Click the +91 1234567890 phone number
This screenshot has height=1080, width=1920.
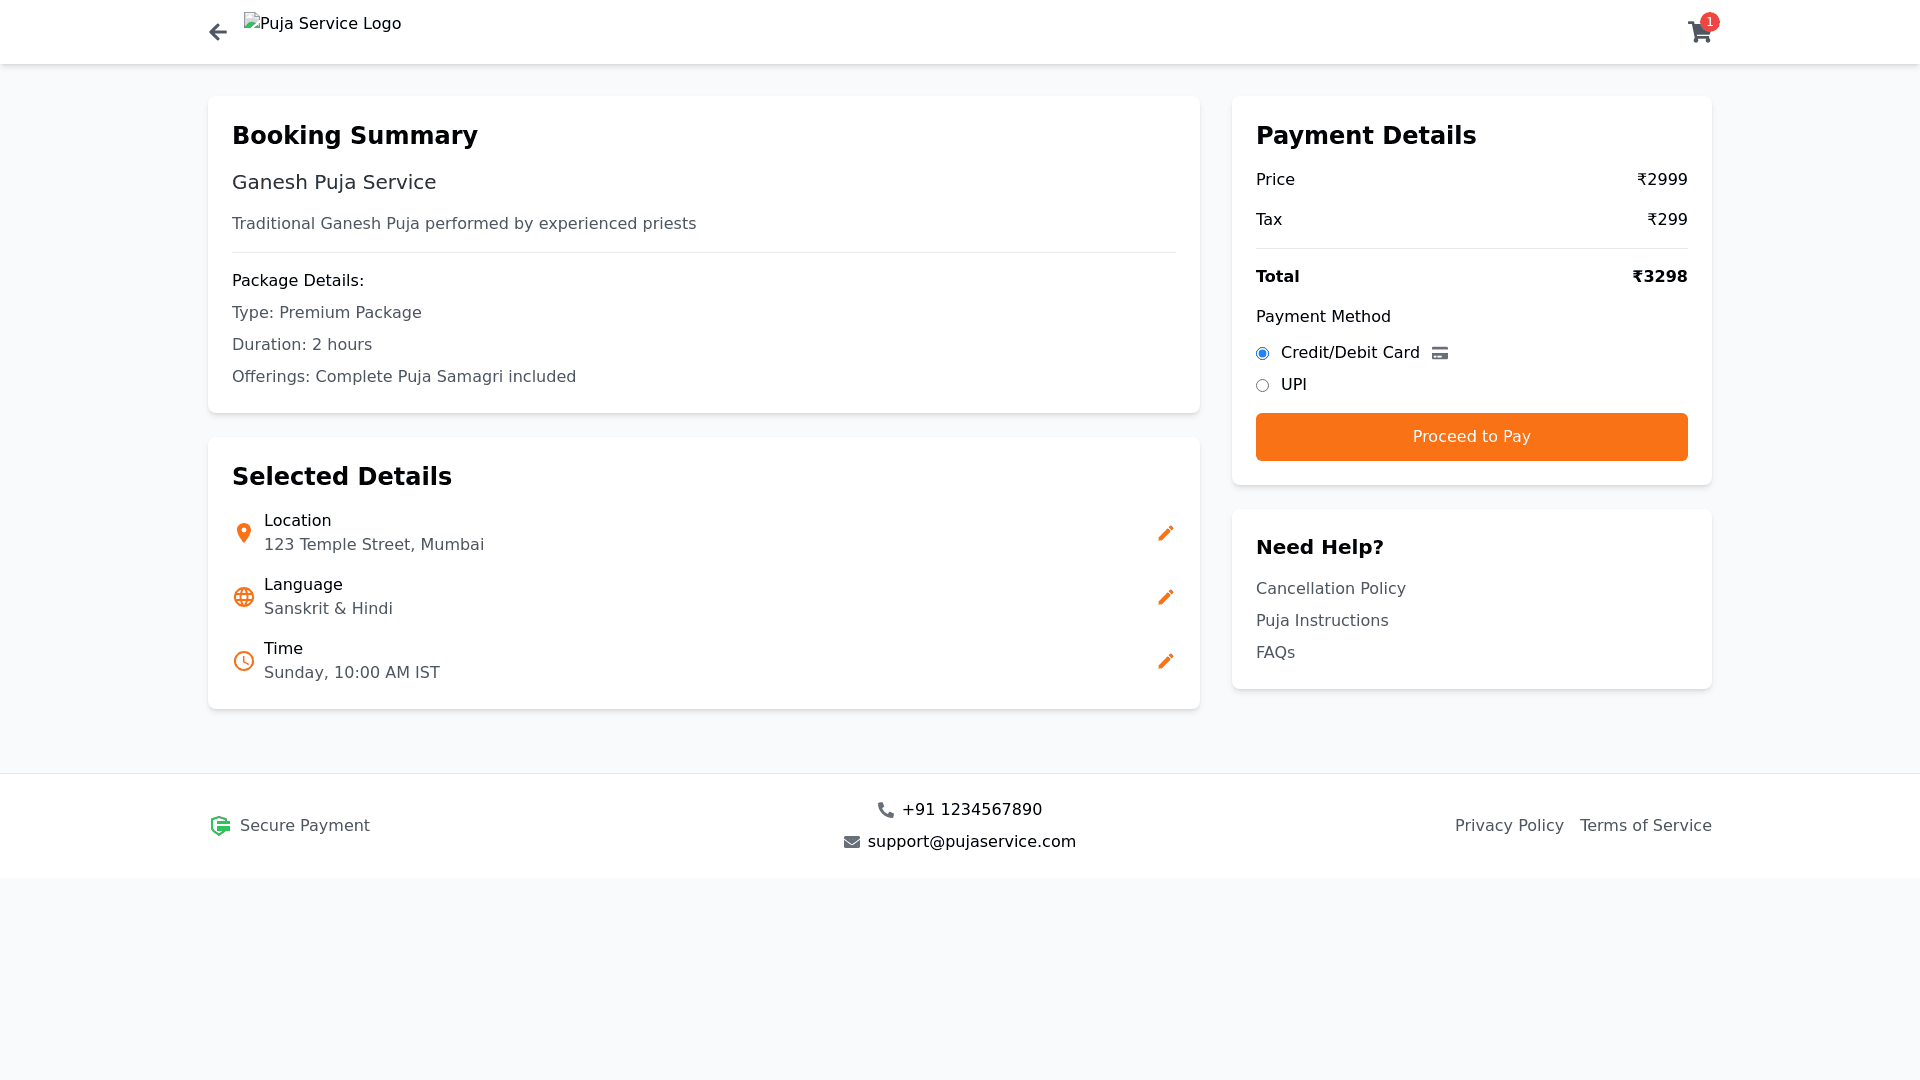click(x=971, y=810)
